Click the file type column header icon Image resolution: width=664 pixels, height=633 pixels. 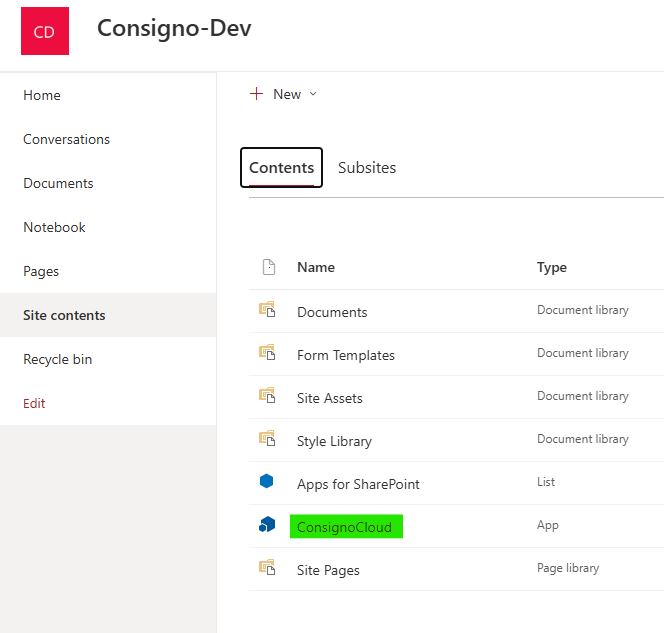point(269,267)
